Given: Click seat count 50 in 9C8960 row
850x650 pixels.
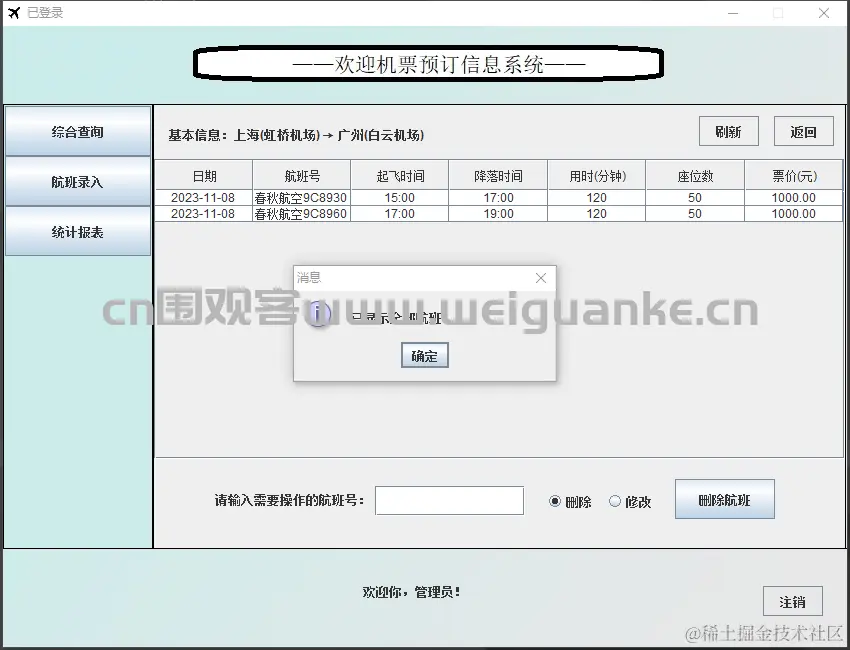Looking at the screenshot, I should pyautogui.click(x=695, y=214).
